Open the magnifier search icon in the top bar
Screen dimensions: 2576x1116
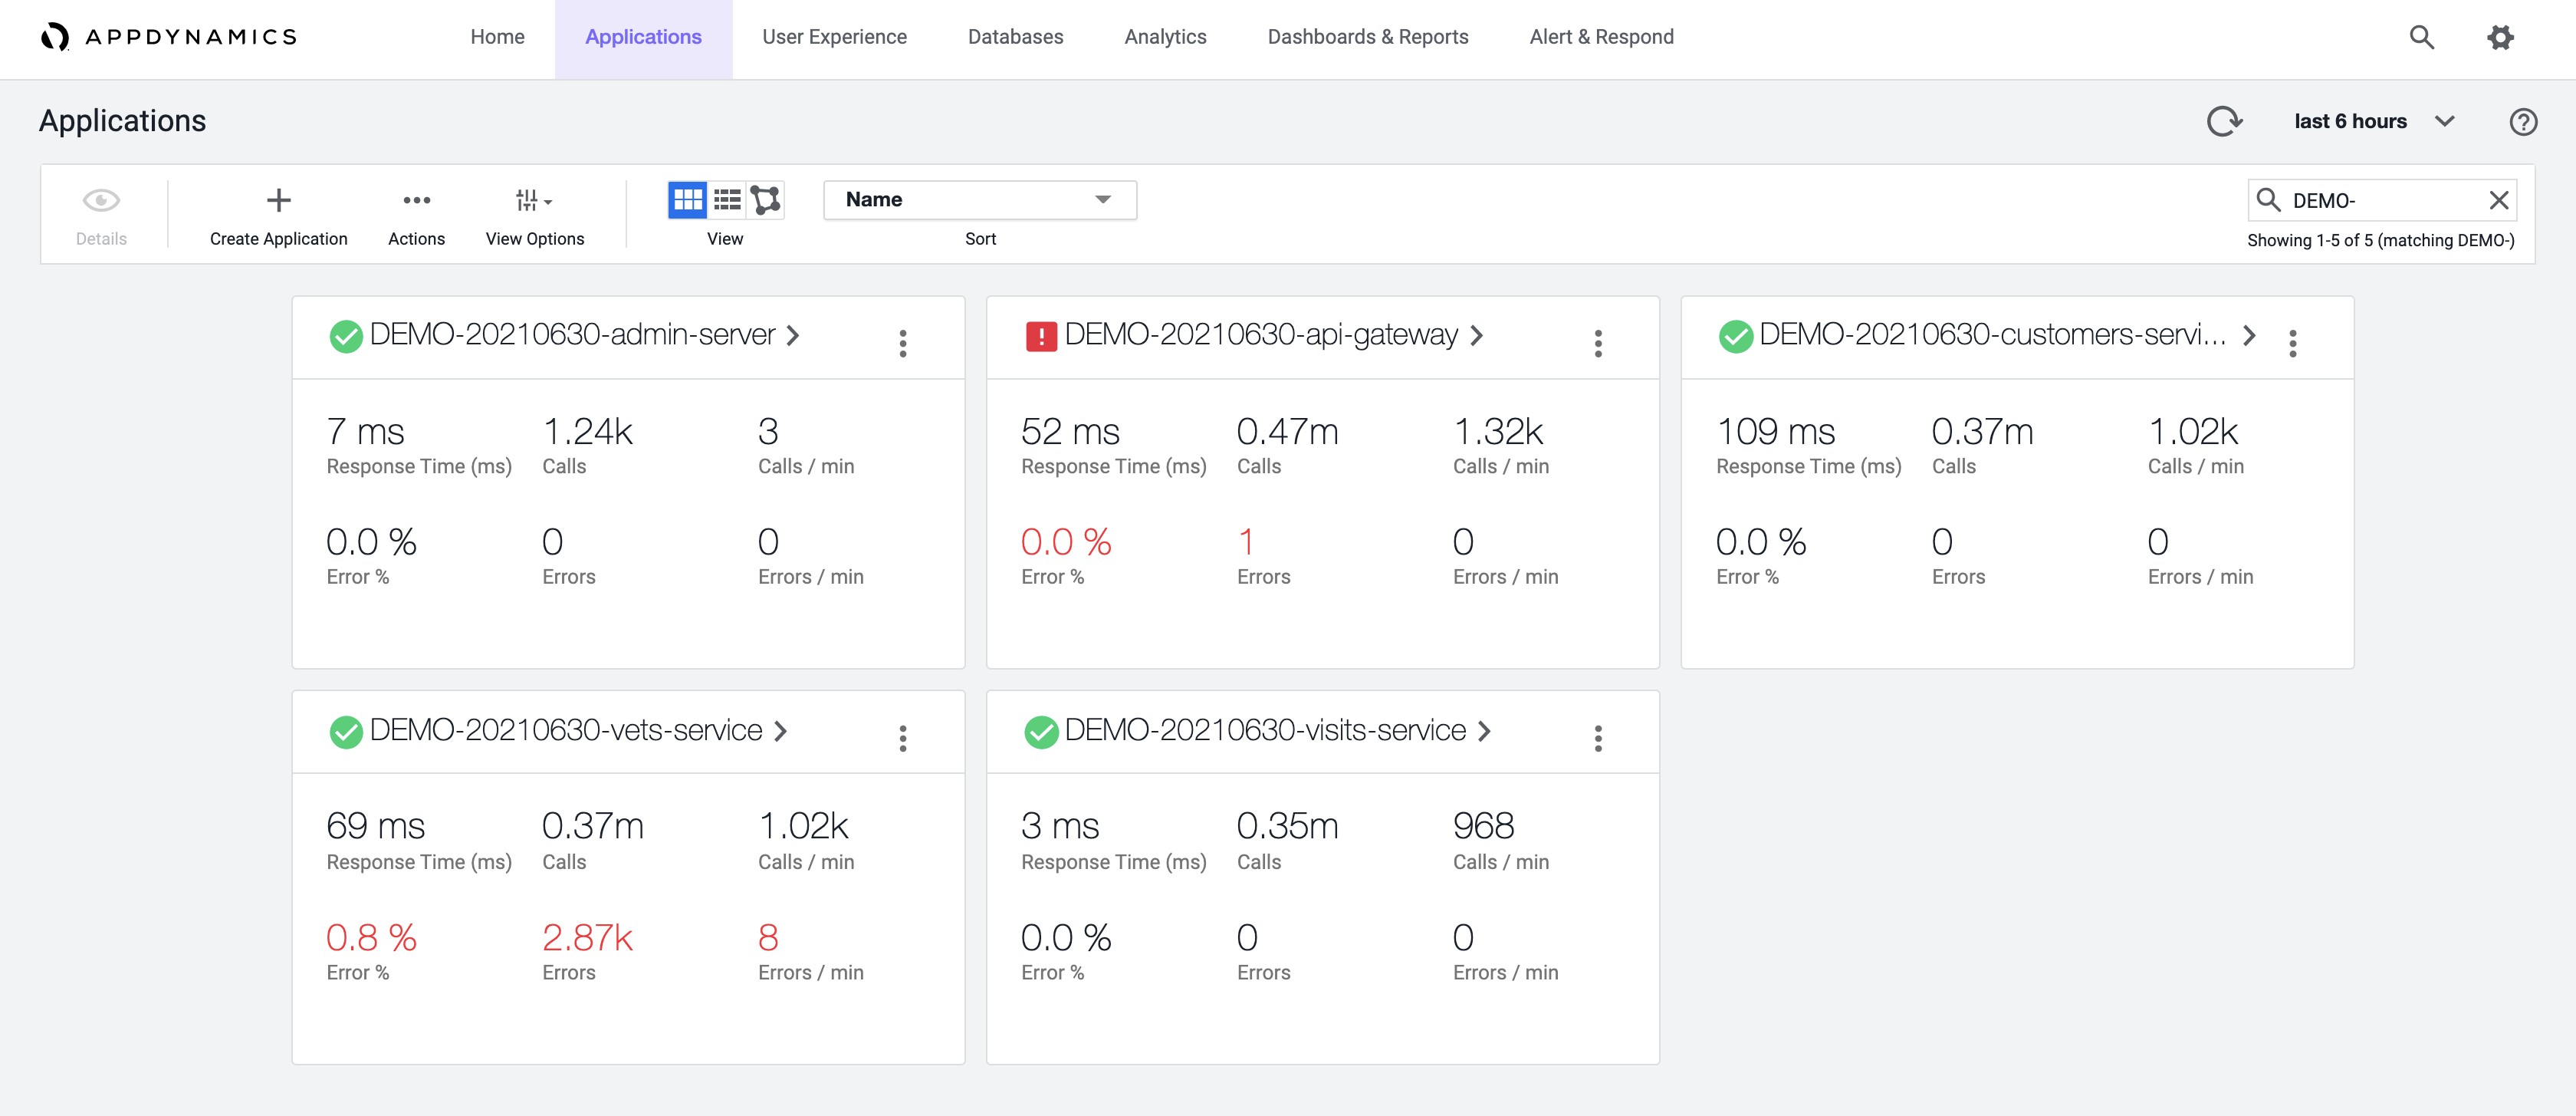[2421, 37]
